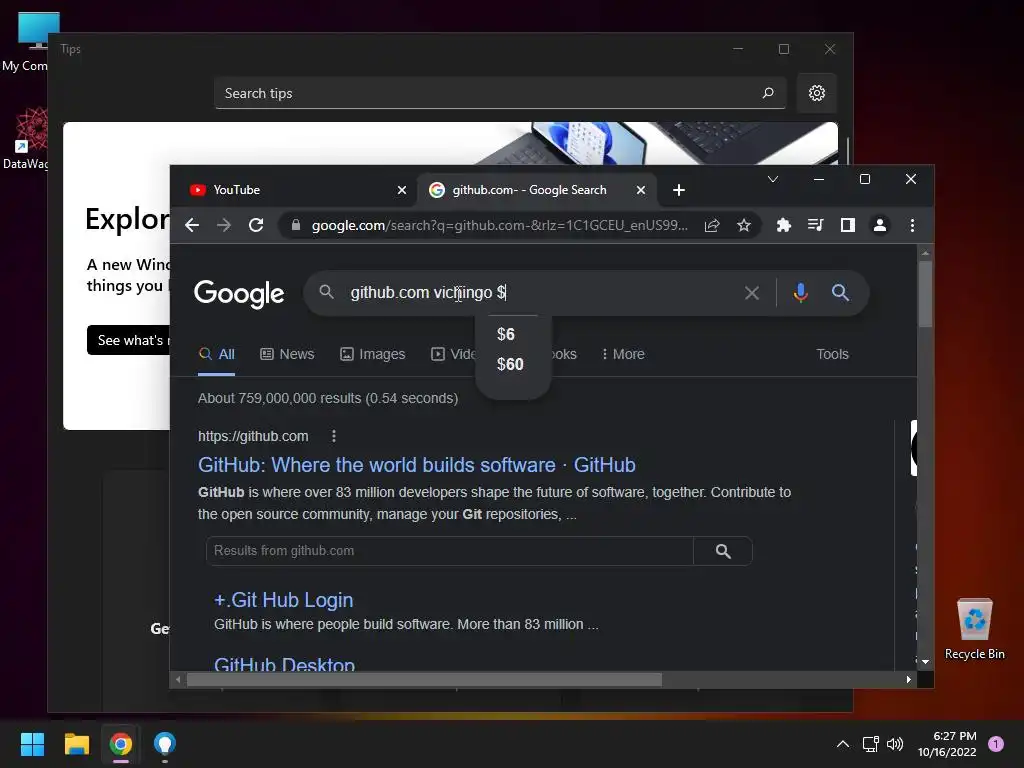Viewport: 1024px width, 768px height.
Task: Open the Windows Start menu
Action: pyautogui.click(x=32, y=744)
